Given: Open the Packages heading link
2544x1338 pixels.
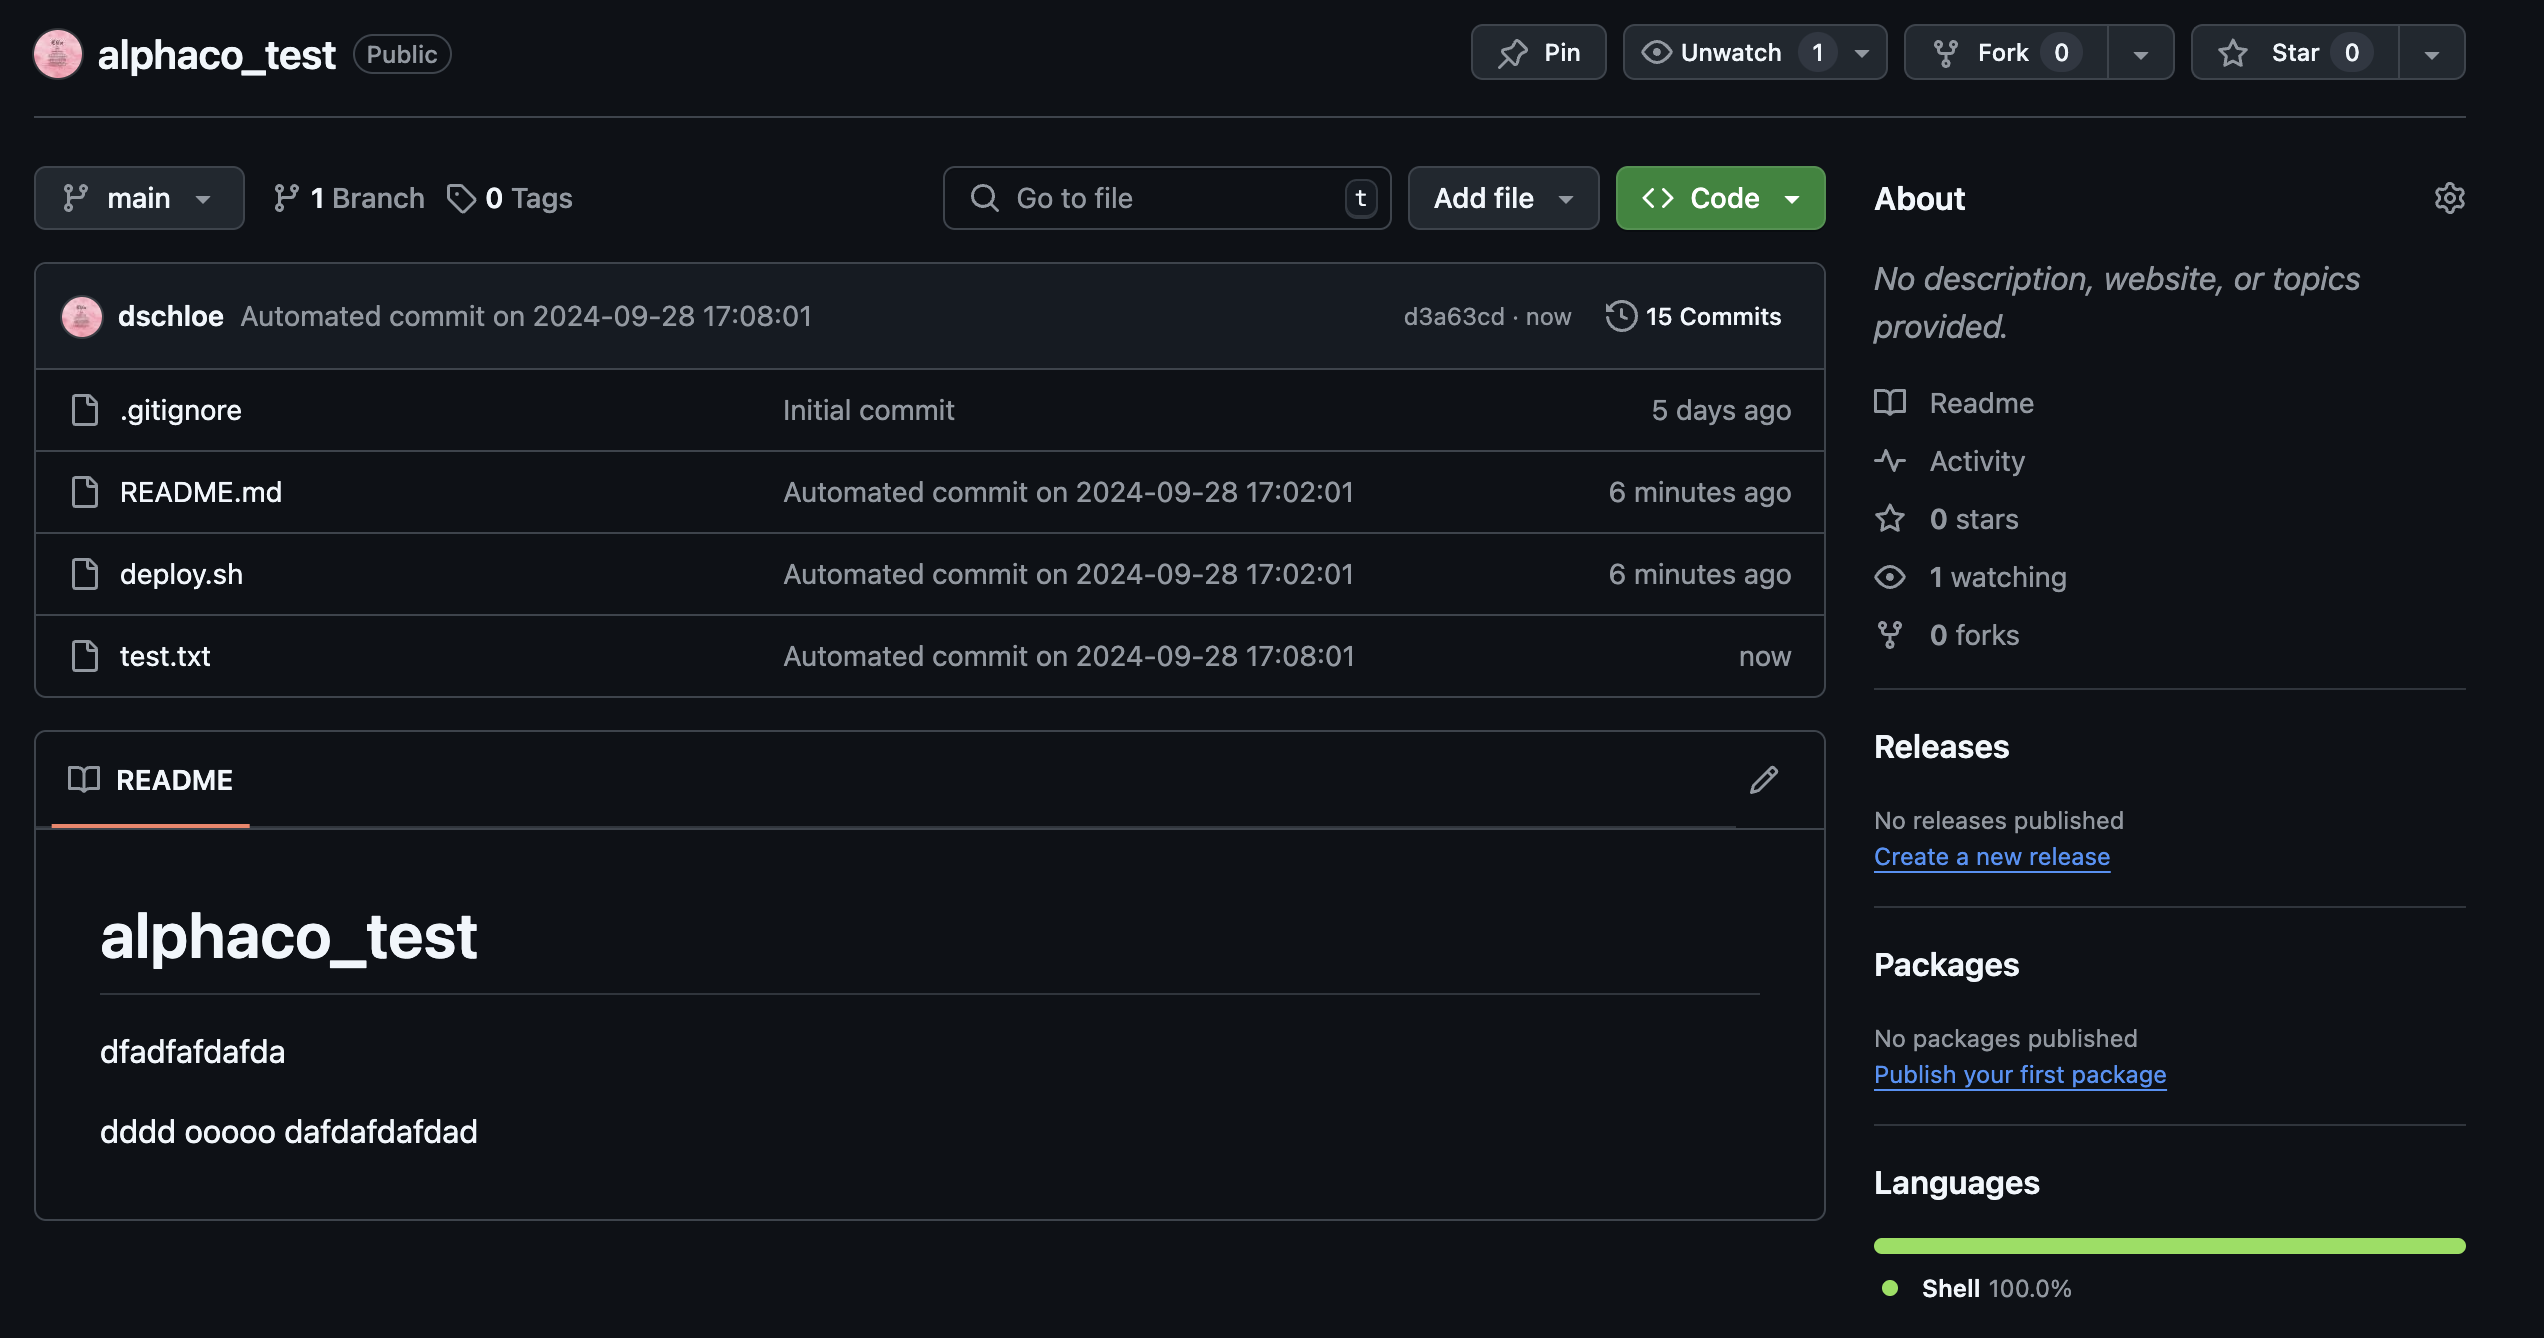Looking at the screenshot, I should 1946,965.
